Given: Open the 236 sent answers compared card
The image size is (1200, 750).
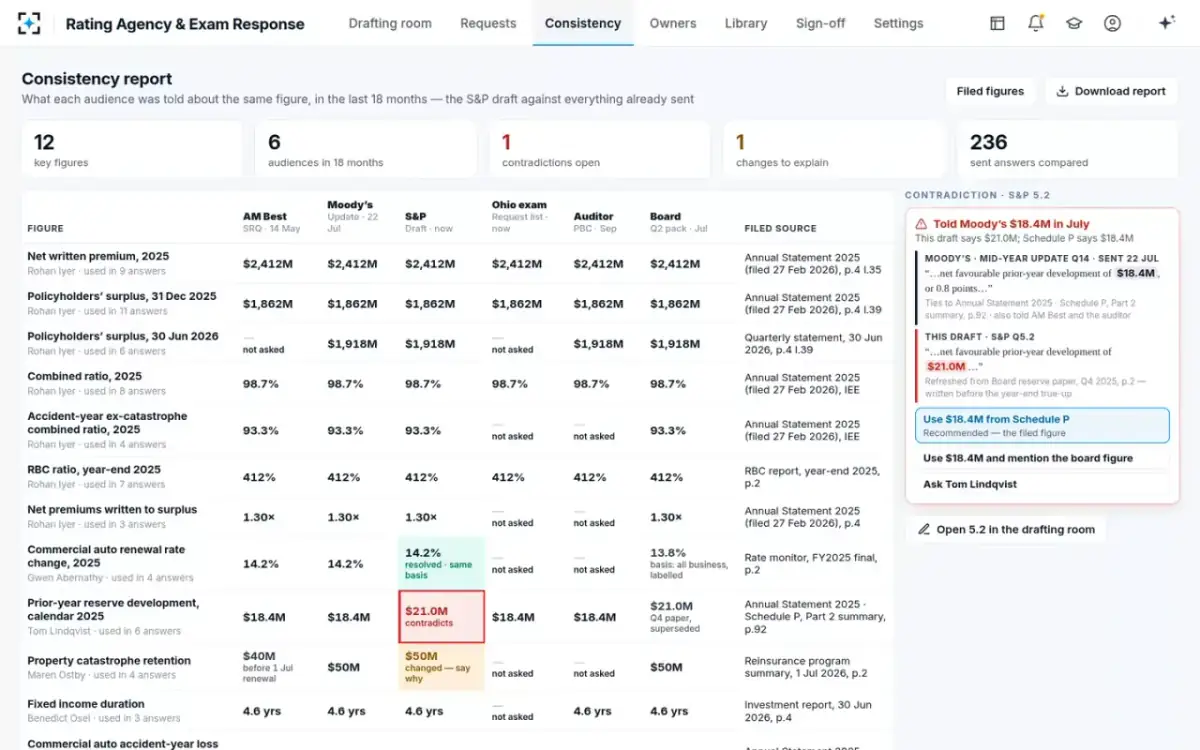Looking at the screenshot, I should [x=1067, y=150].
